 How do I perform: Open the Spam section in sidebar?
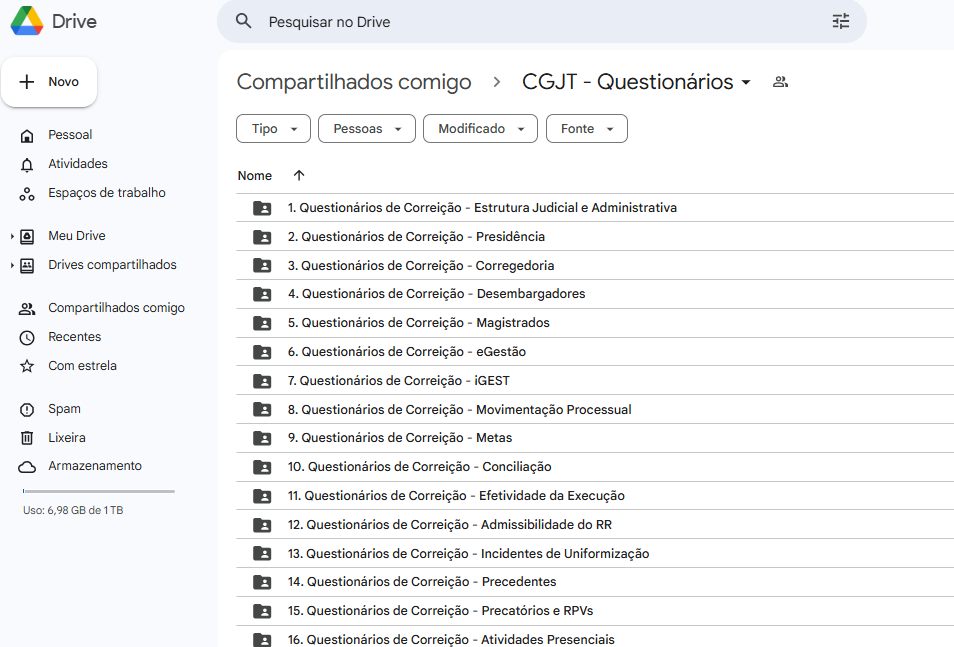(64, 409)
